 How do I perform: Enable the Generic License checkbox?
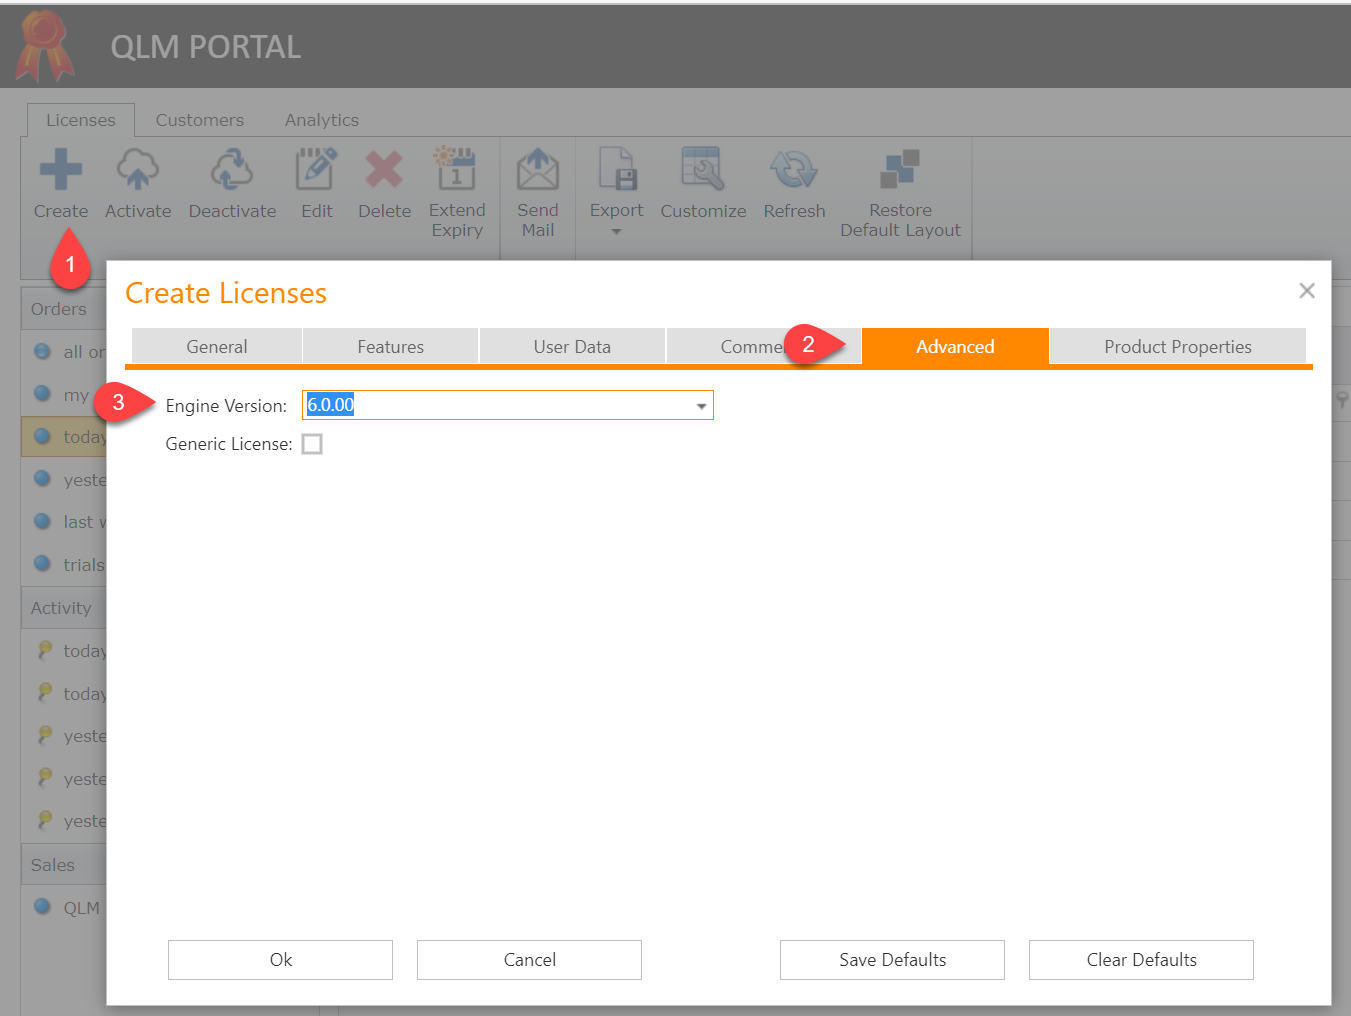(311, 443)
